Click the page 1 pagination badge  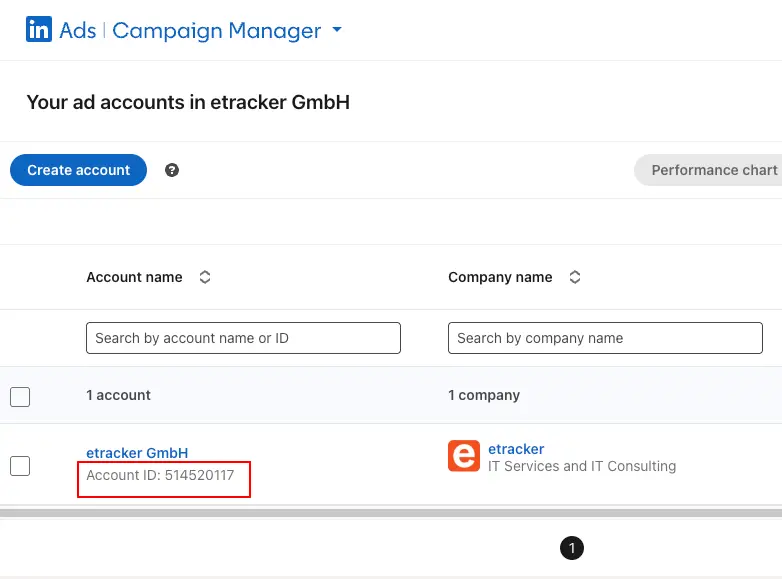[571, 548]
